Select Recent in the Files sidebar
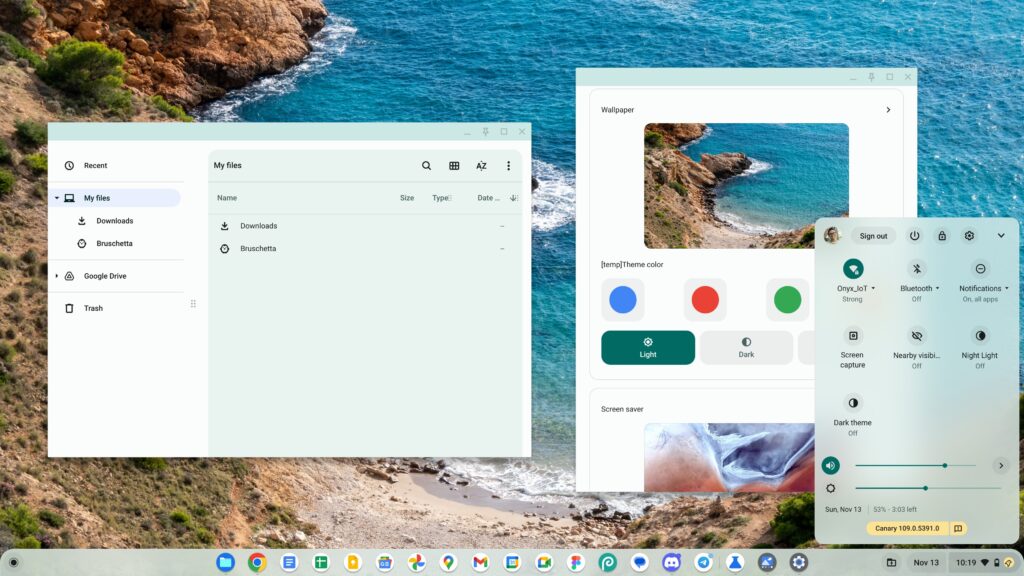The width and height of the screenshot is (1024, 576). (x=94, y=165)
